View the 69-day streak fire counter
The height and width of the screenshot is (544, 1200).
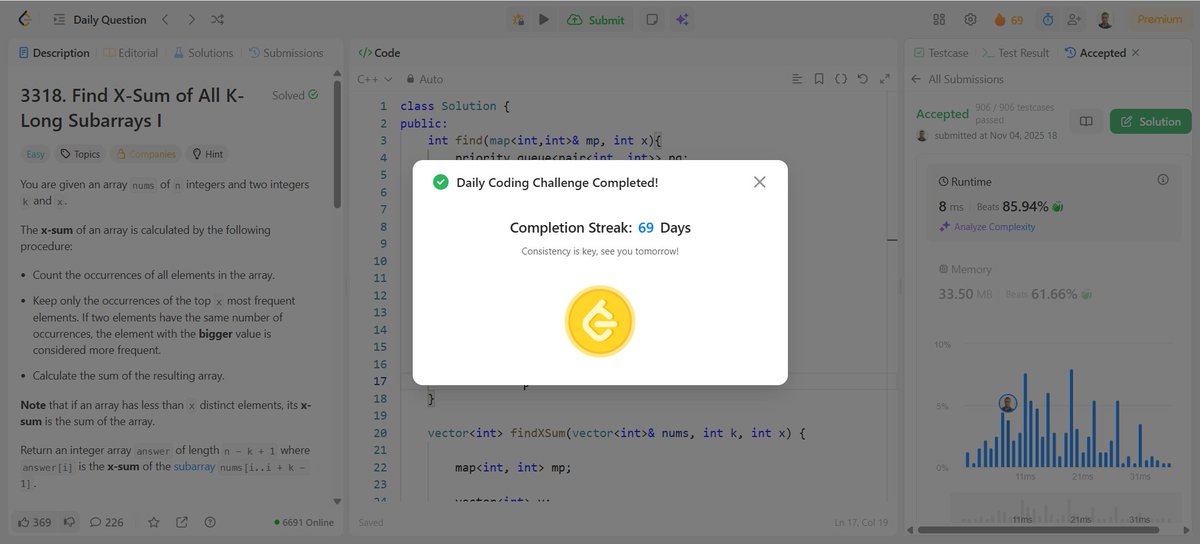click(1008, 19)
